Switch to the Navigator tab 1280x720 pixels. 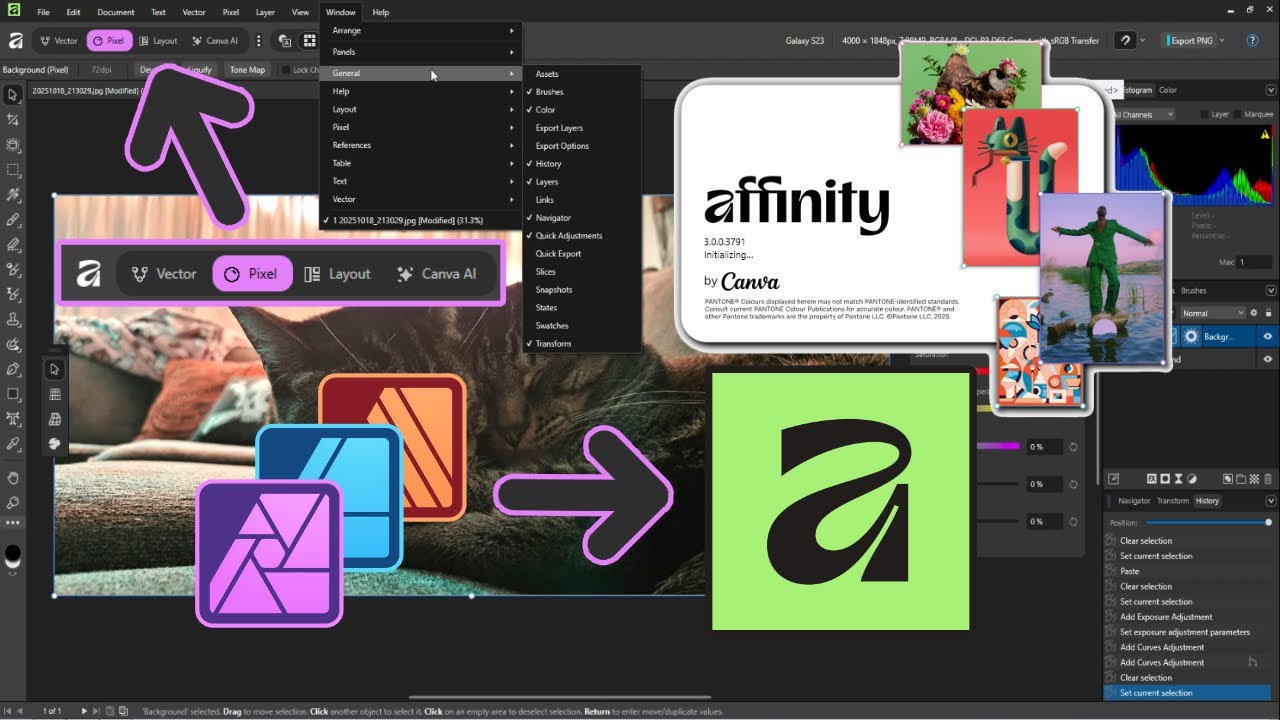coord(1134,501)
